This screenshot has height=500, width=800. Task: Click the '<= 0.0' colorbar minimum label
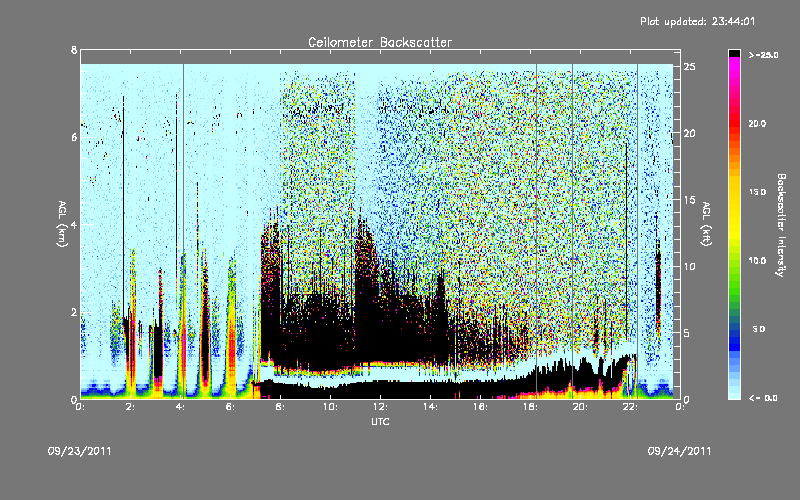pos(764,398)
